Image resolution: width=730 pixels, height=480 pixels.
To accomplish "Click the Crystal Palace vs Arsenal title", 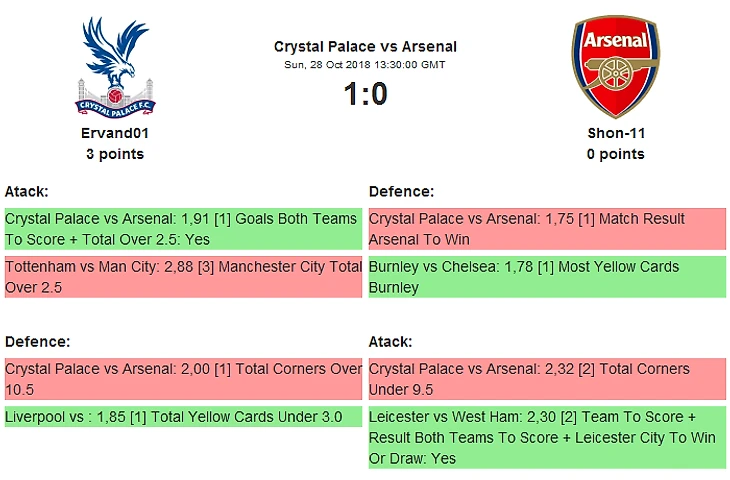I will tap(365, 46).
